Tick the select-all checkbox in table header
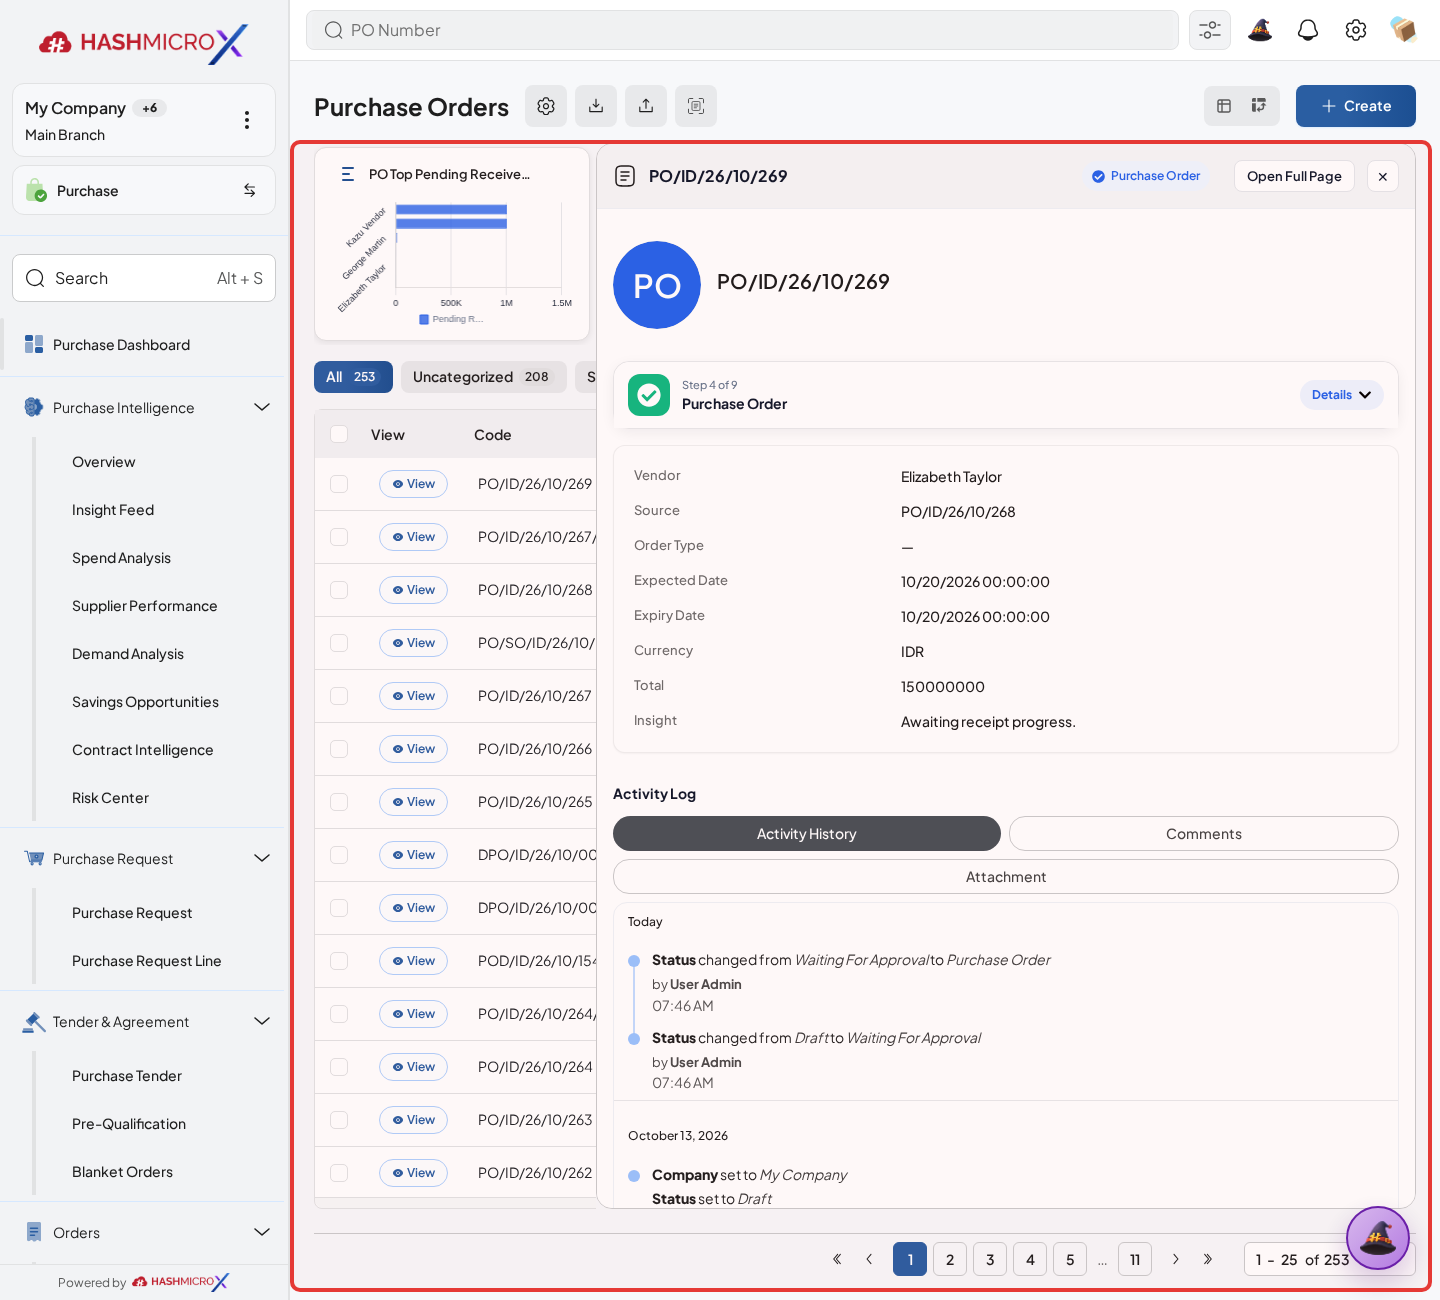The width and height of the screenshot is (1440, 1300). [x=339, y=434]
